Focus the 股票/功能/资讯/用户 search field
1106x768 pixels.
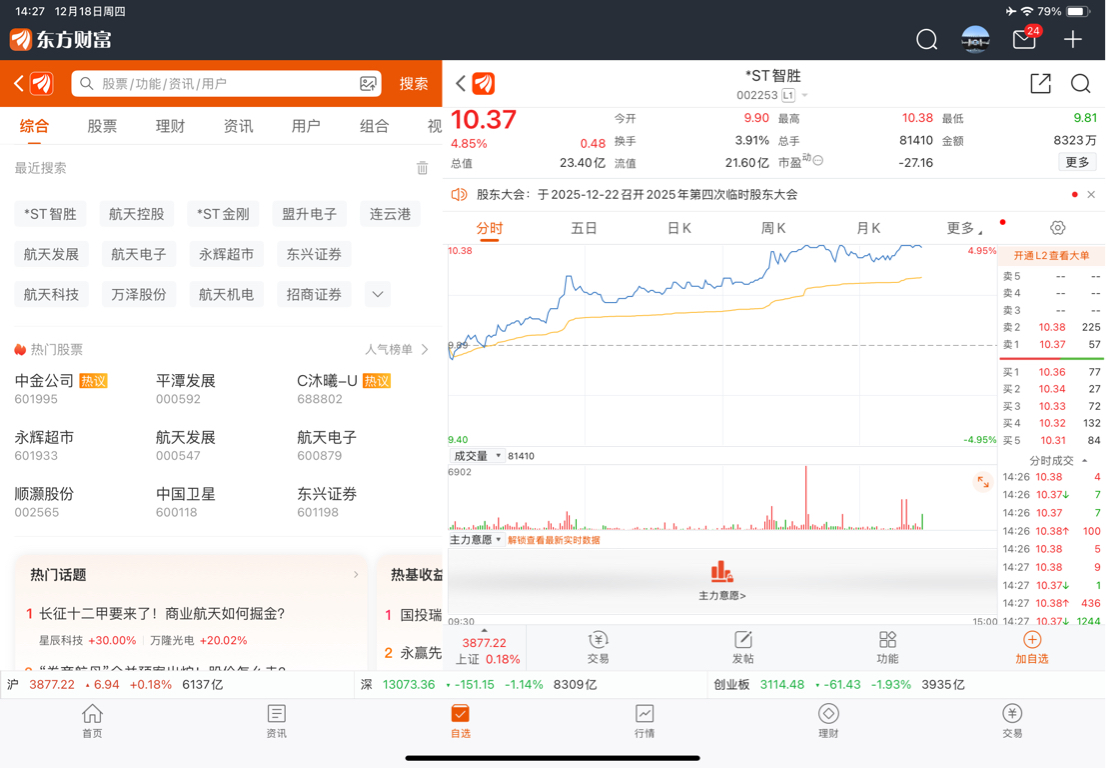(226, 83)
